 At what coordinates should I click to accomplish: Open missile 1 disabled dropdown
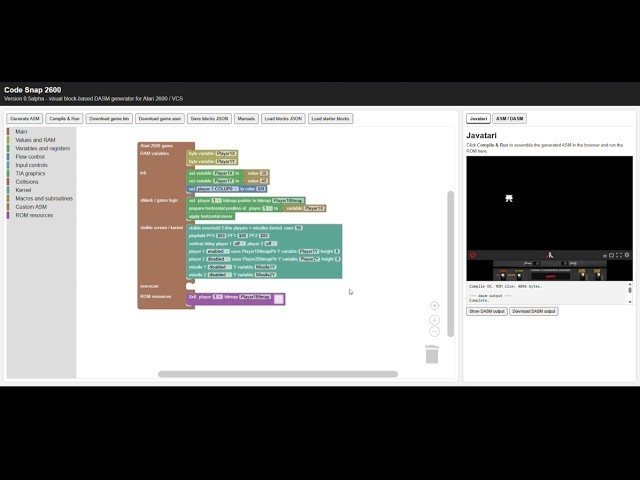click(x=220, y=267)
